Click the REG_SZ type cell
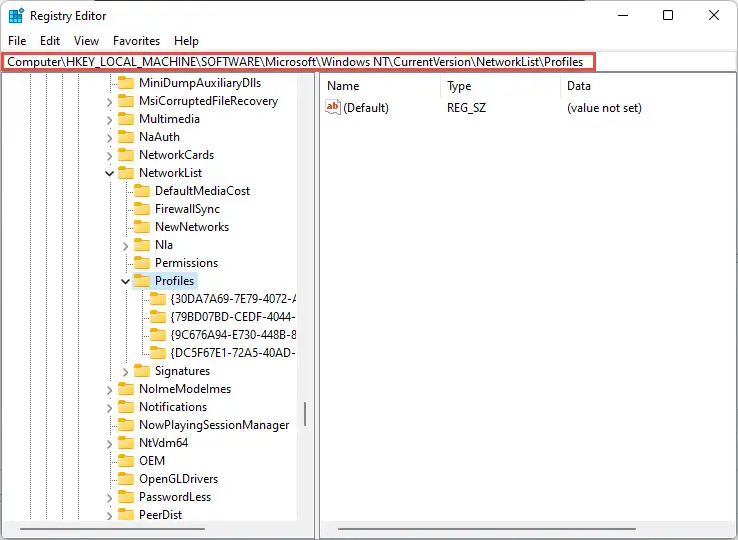 click(466, 108)
